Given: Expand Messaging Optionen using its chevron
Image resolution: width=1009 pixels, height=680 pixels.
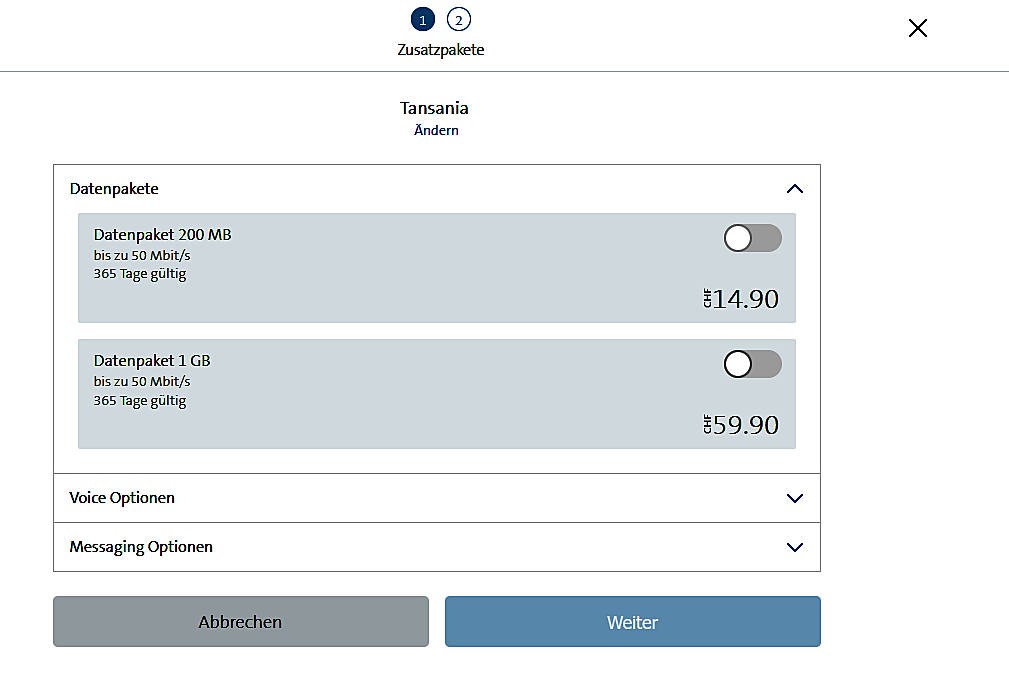Looking at the screenshot, I should [795, 547].
